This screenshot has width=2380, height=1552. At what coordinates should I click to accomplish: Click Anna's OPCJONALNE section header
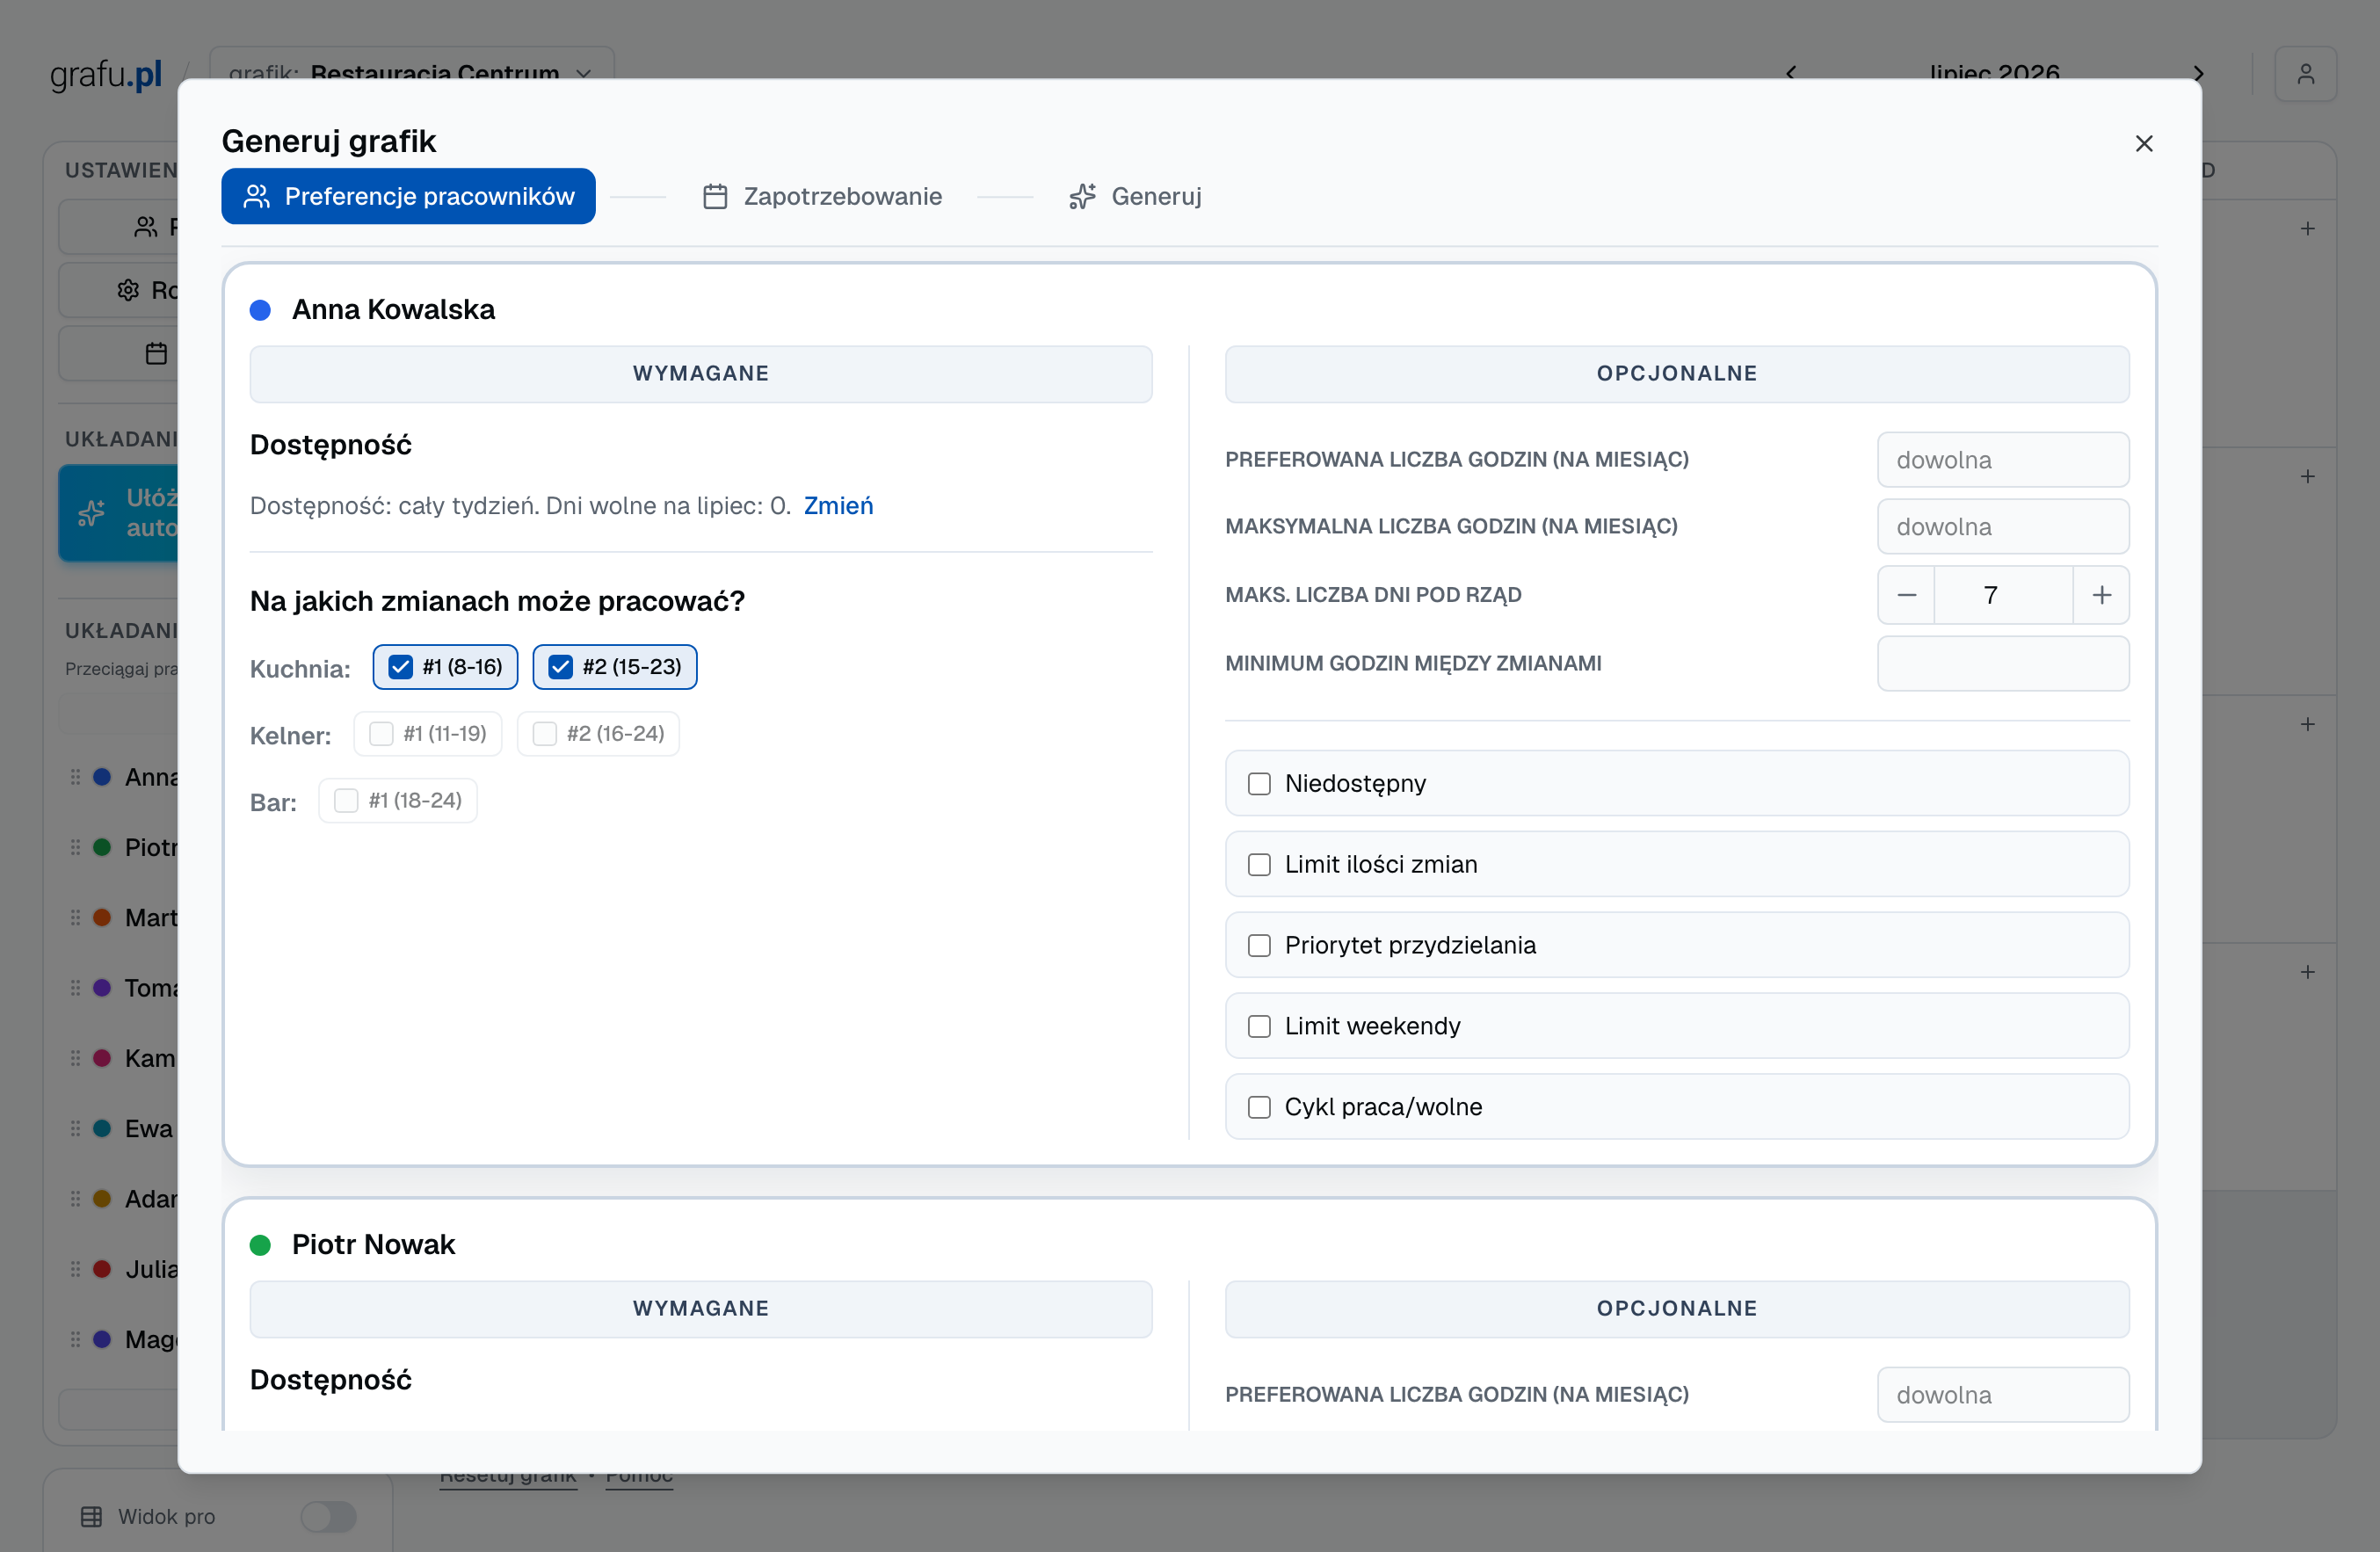(x=1677, y=374)
